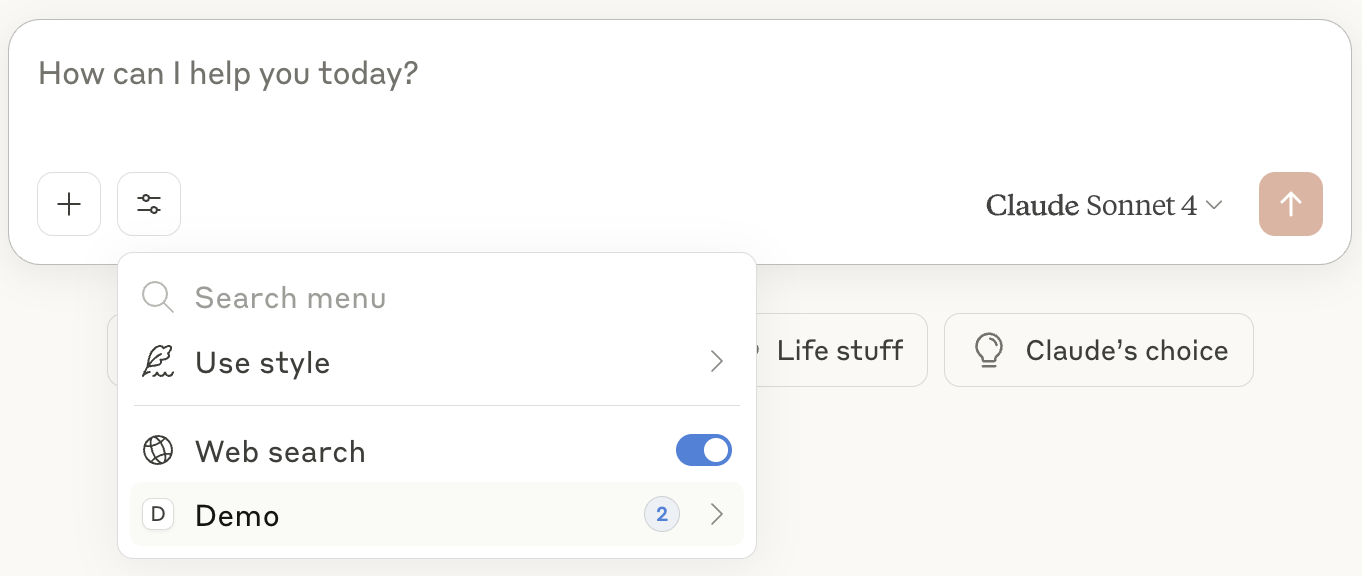Select the Demo menu item label
1362x576 pixels.
(x=237, y=516)
